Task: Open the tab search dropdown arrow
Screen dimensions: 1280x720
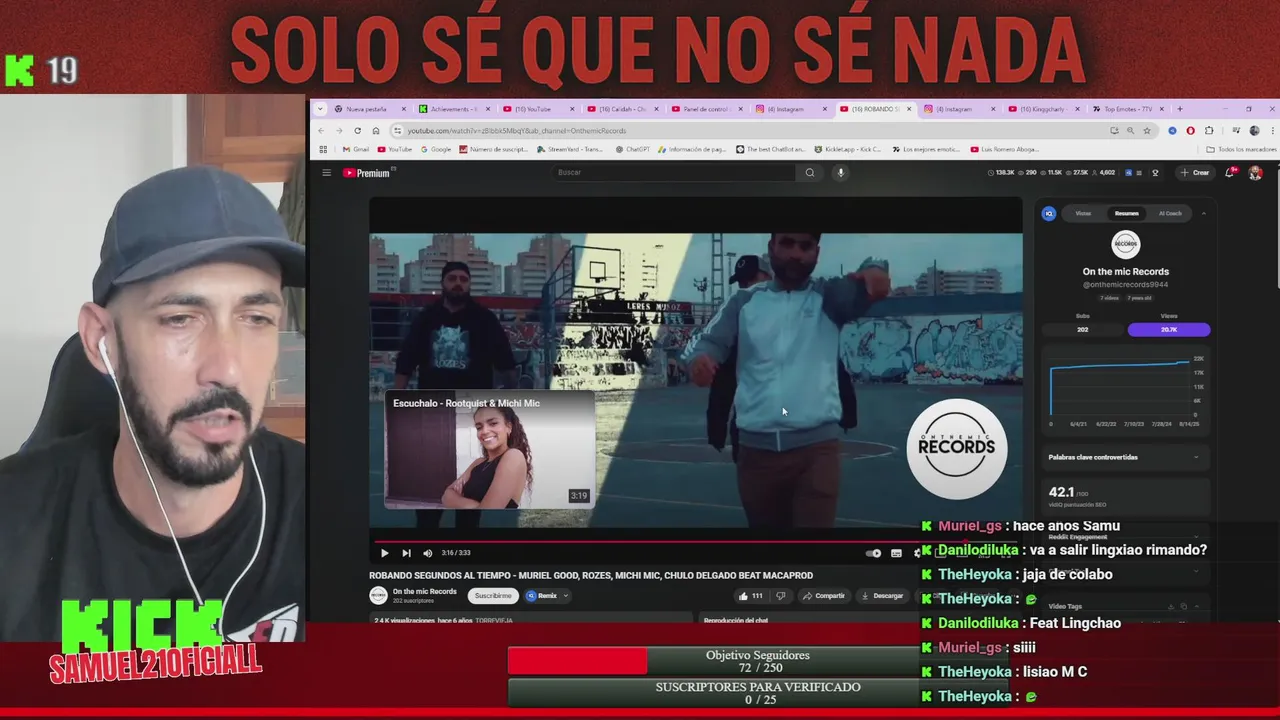Action: [320, 109]
